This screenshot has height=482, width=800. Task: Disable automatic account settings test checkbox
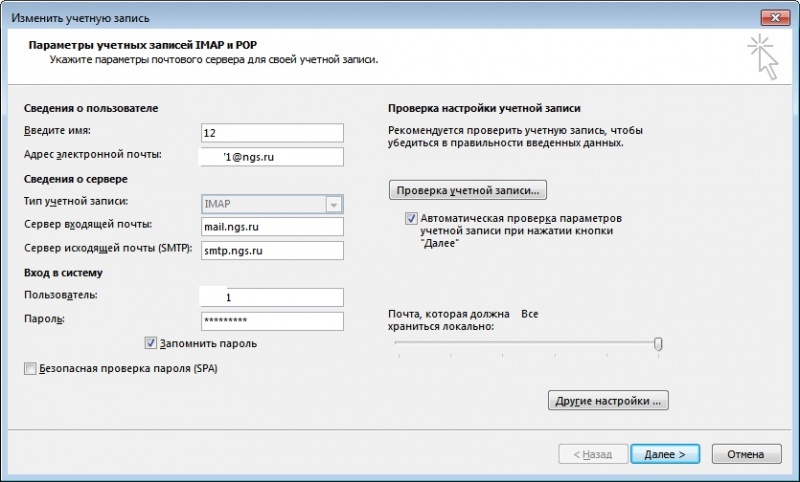click(411, 218)
